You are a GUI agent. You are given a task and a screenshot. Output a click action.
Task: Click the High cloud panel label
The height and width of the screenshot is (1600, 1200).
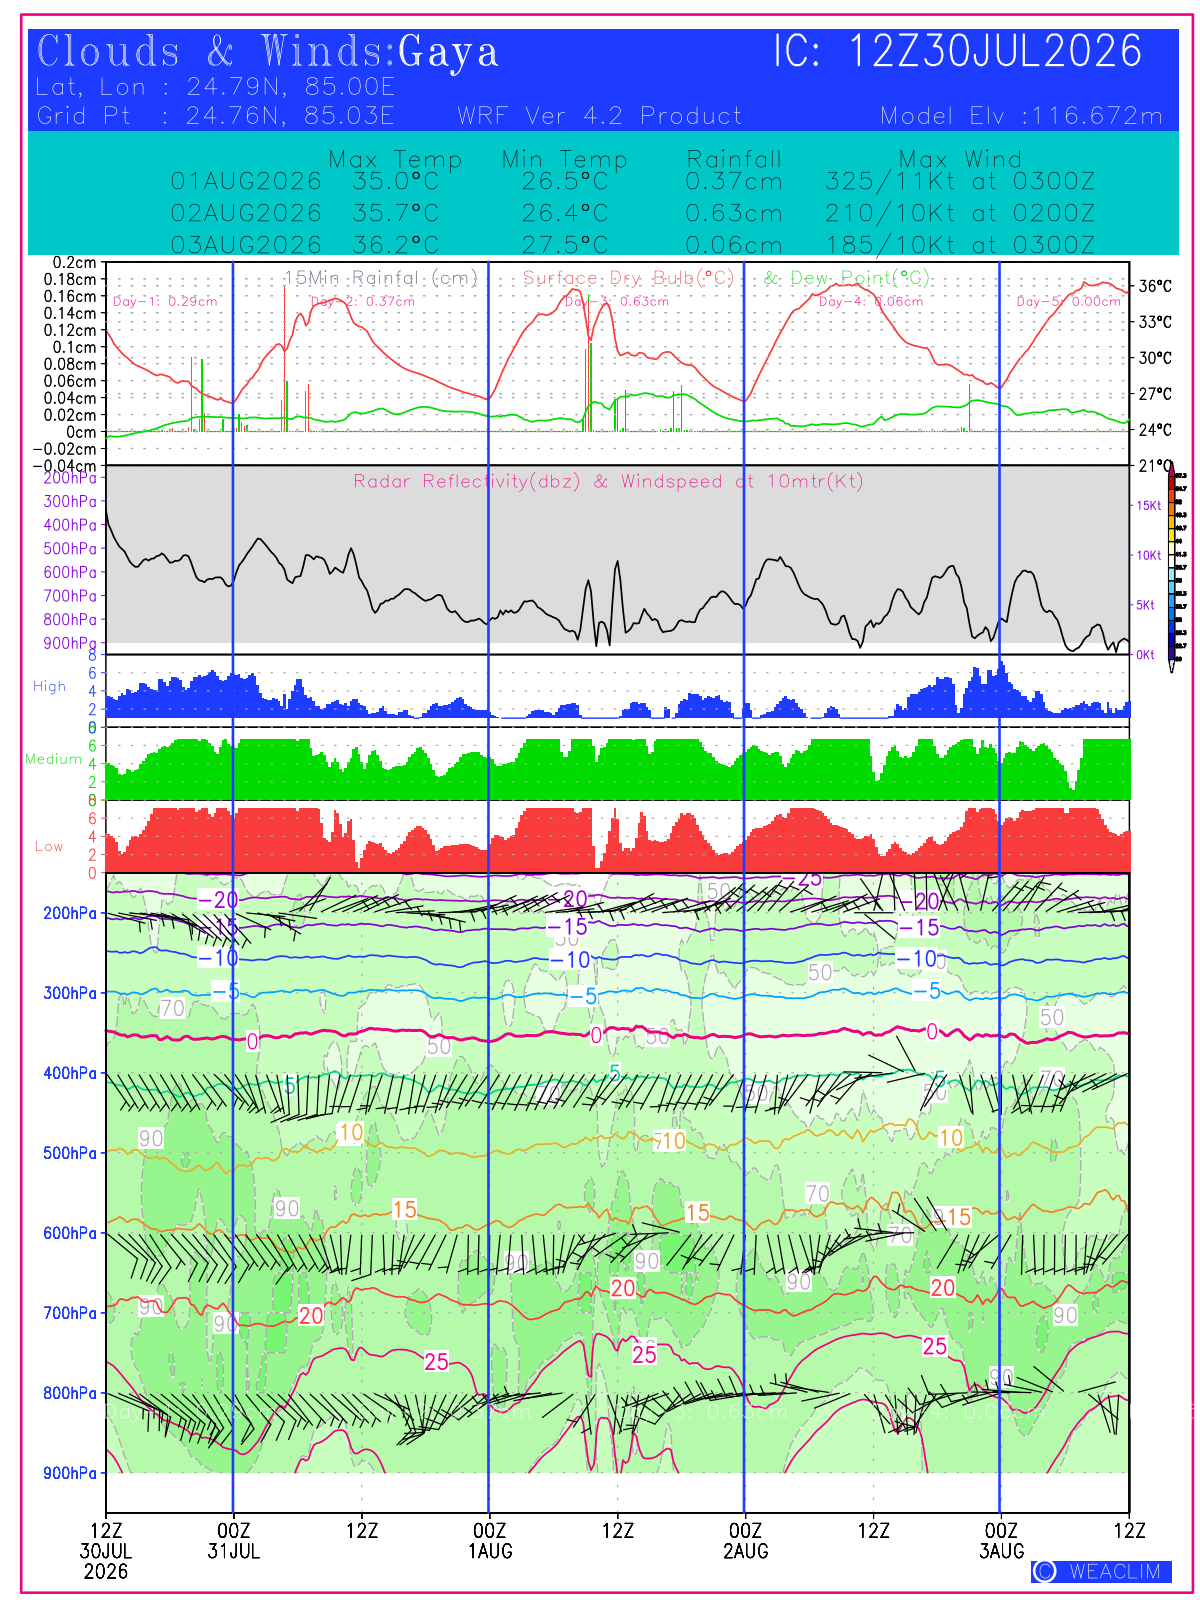point(49,687)
